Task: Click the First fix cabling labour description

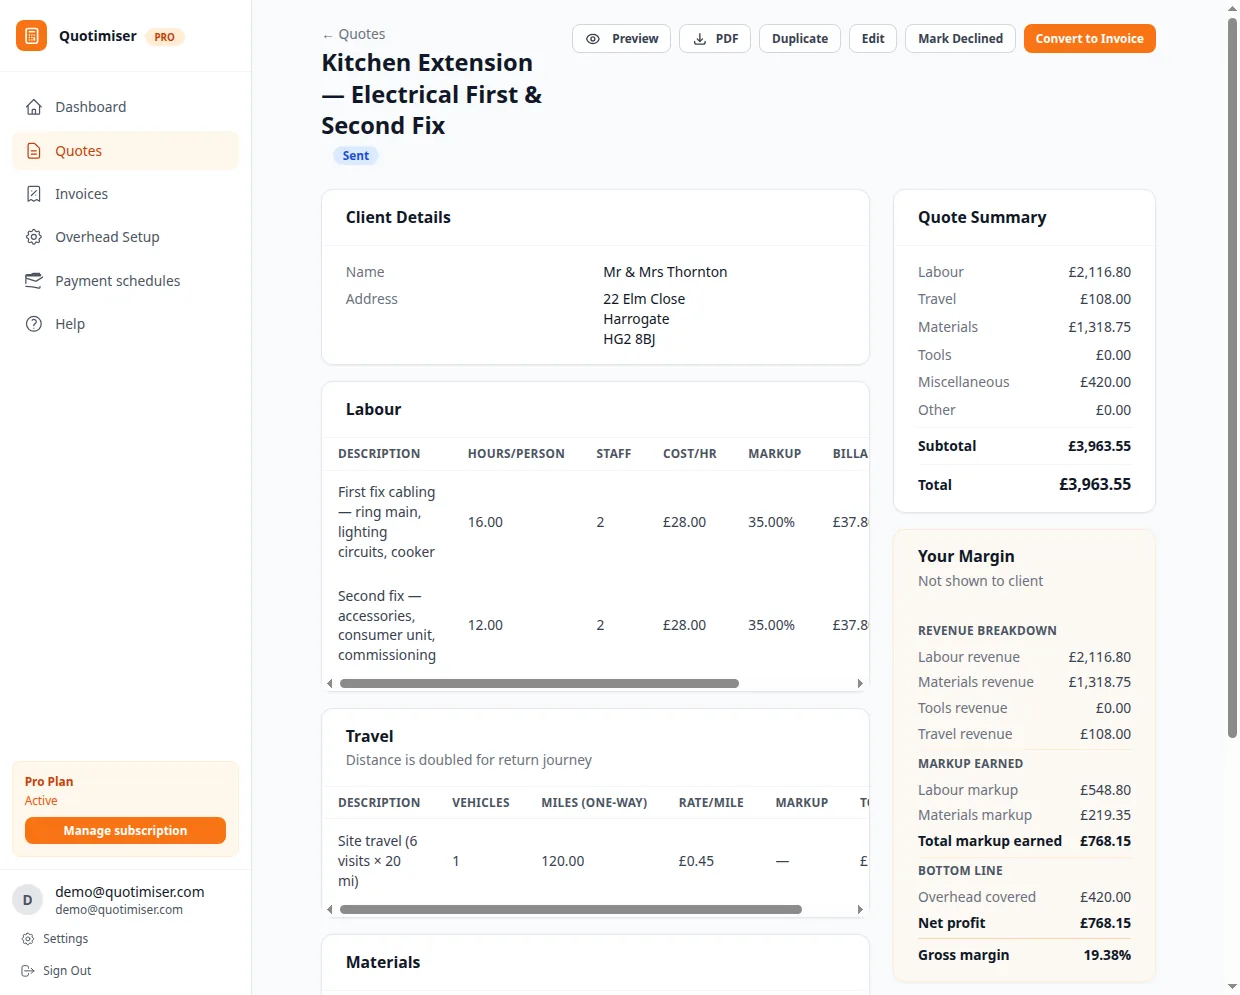Action: pyautogui.click(x=387, y=522)
